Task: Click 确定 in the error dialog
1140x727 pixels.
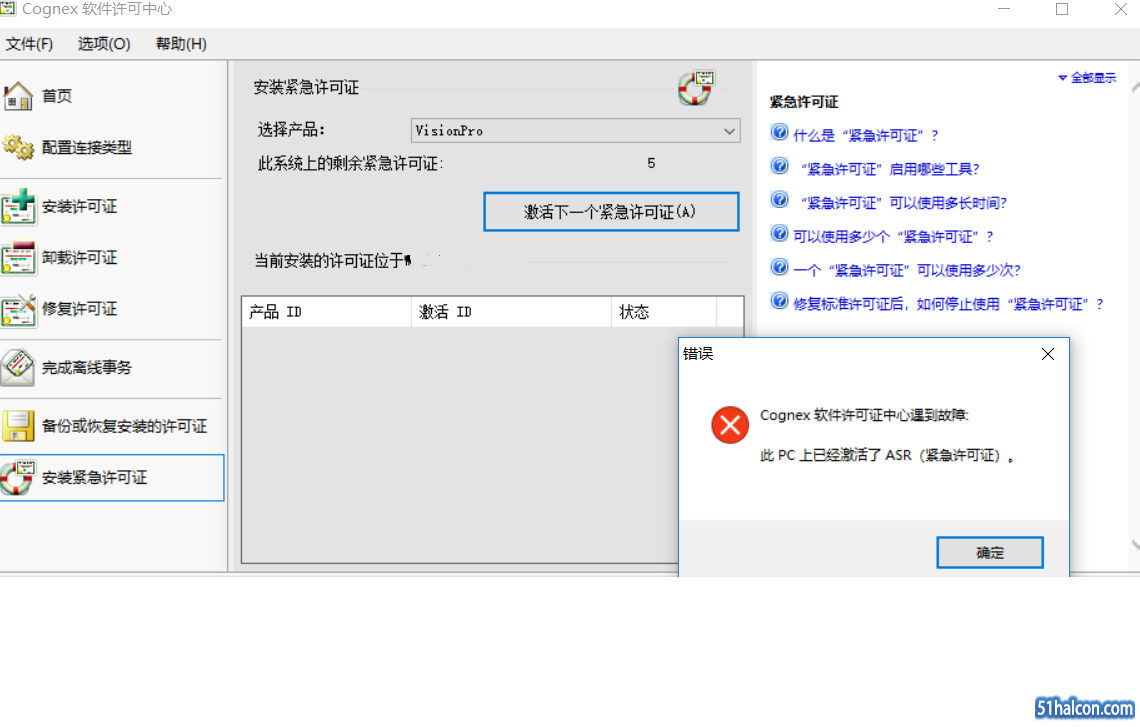Action: pos(990,553)
